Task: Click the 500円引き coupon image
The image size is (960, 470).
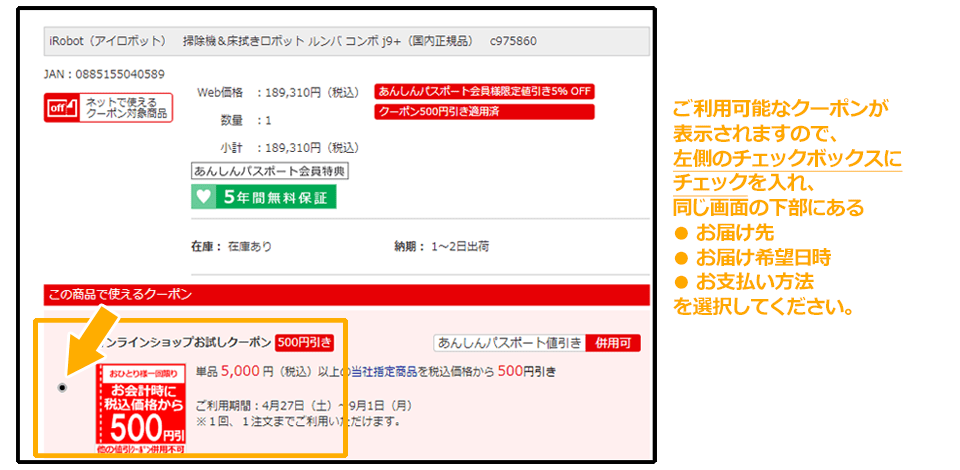Action: click(141, 409)
